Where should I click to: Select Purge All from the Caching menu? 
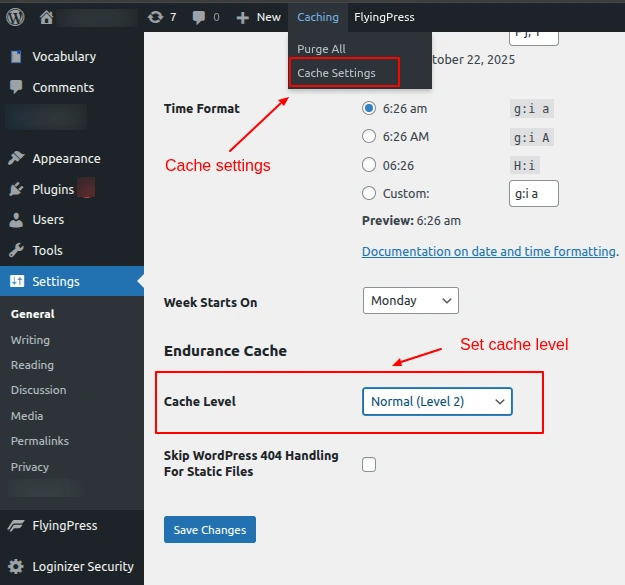321,49
